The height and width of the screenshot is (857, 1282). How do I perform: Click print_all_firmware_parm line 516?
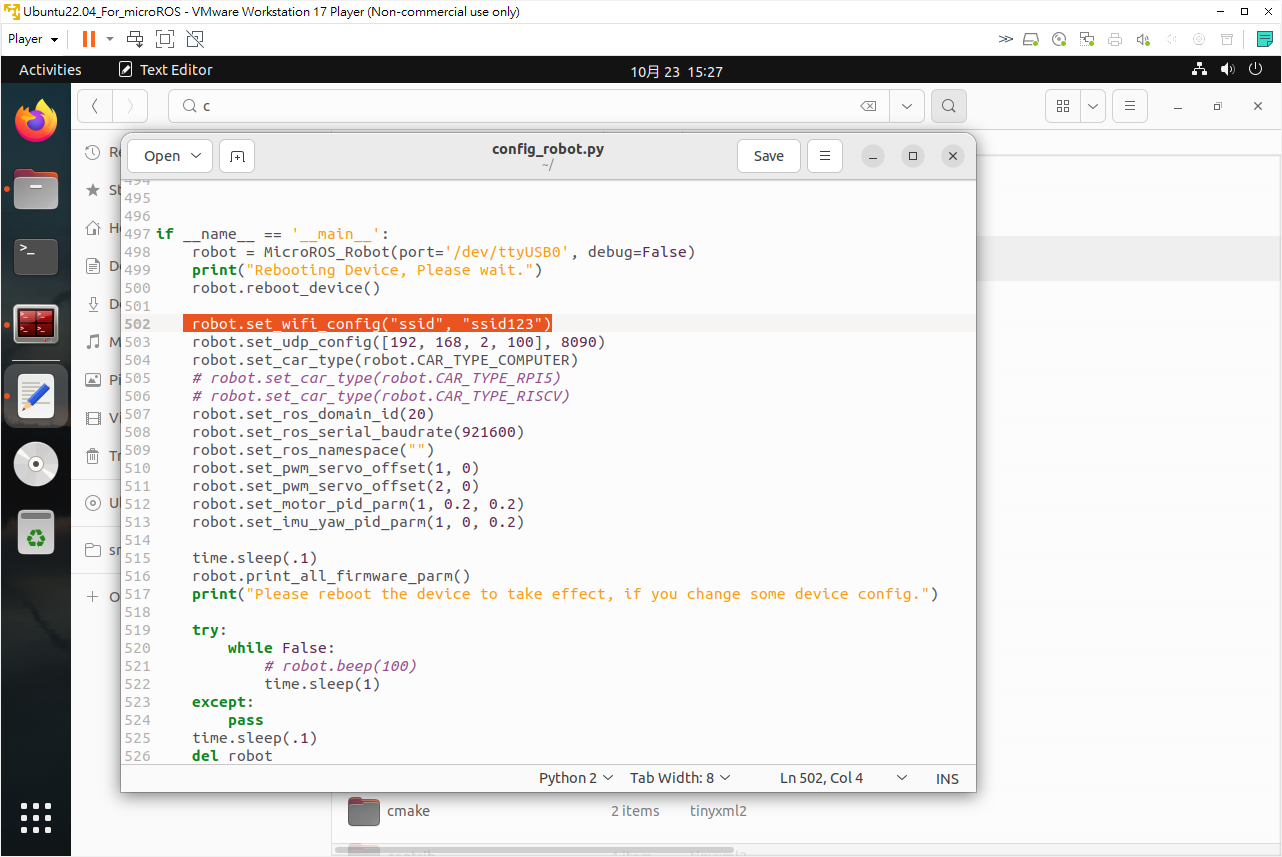[331, 576]
